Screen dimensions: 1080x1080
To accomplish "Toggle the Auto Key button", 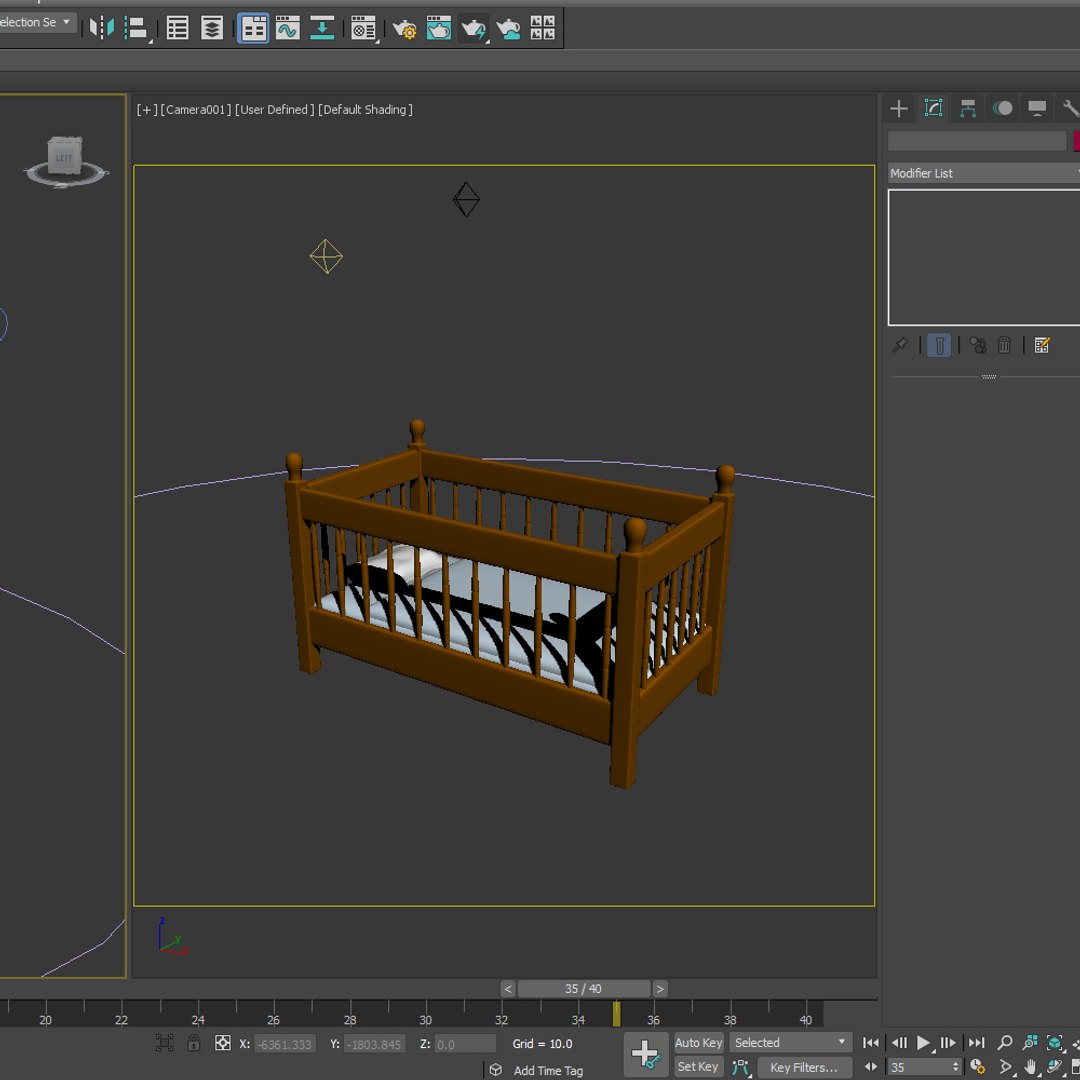I will point(698,1043).
